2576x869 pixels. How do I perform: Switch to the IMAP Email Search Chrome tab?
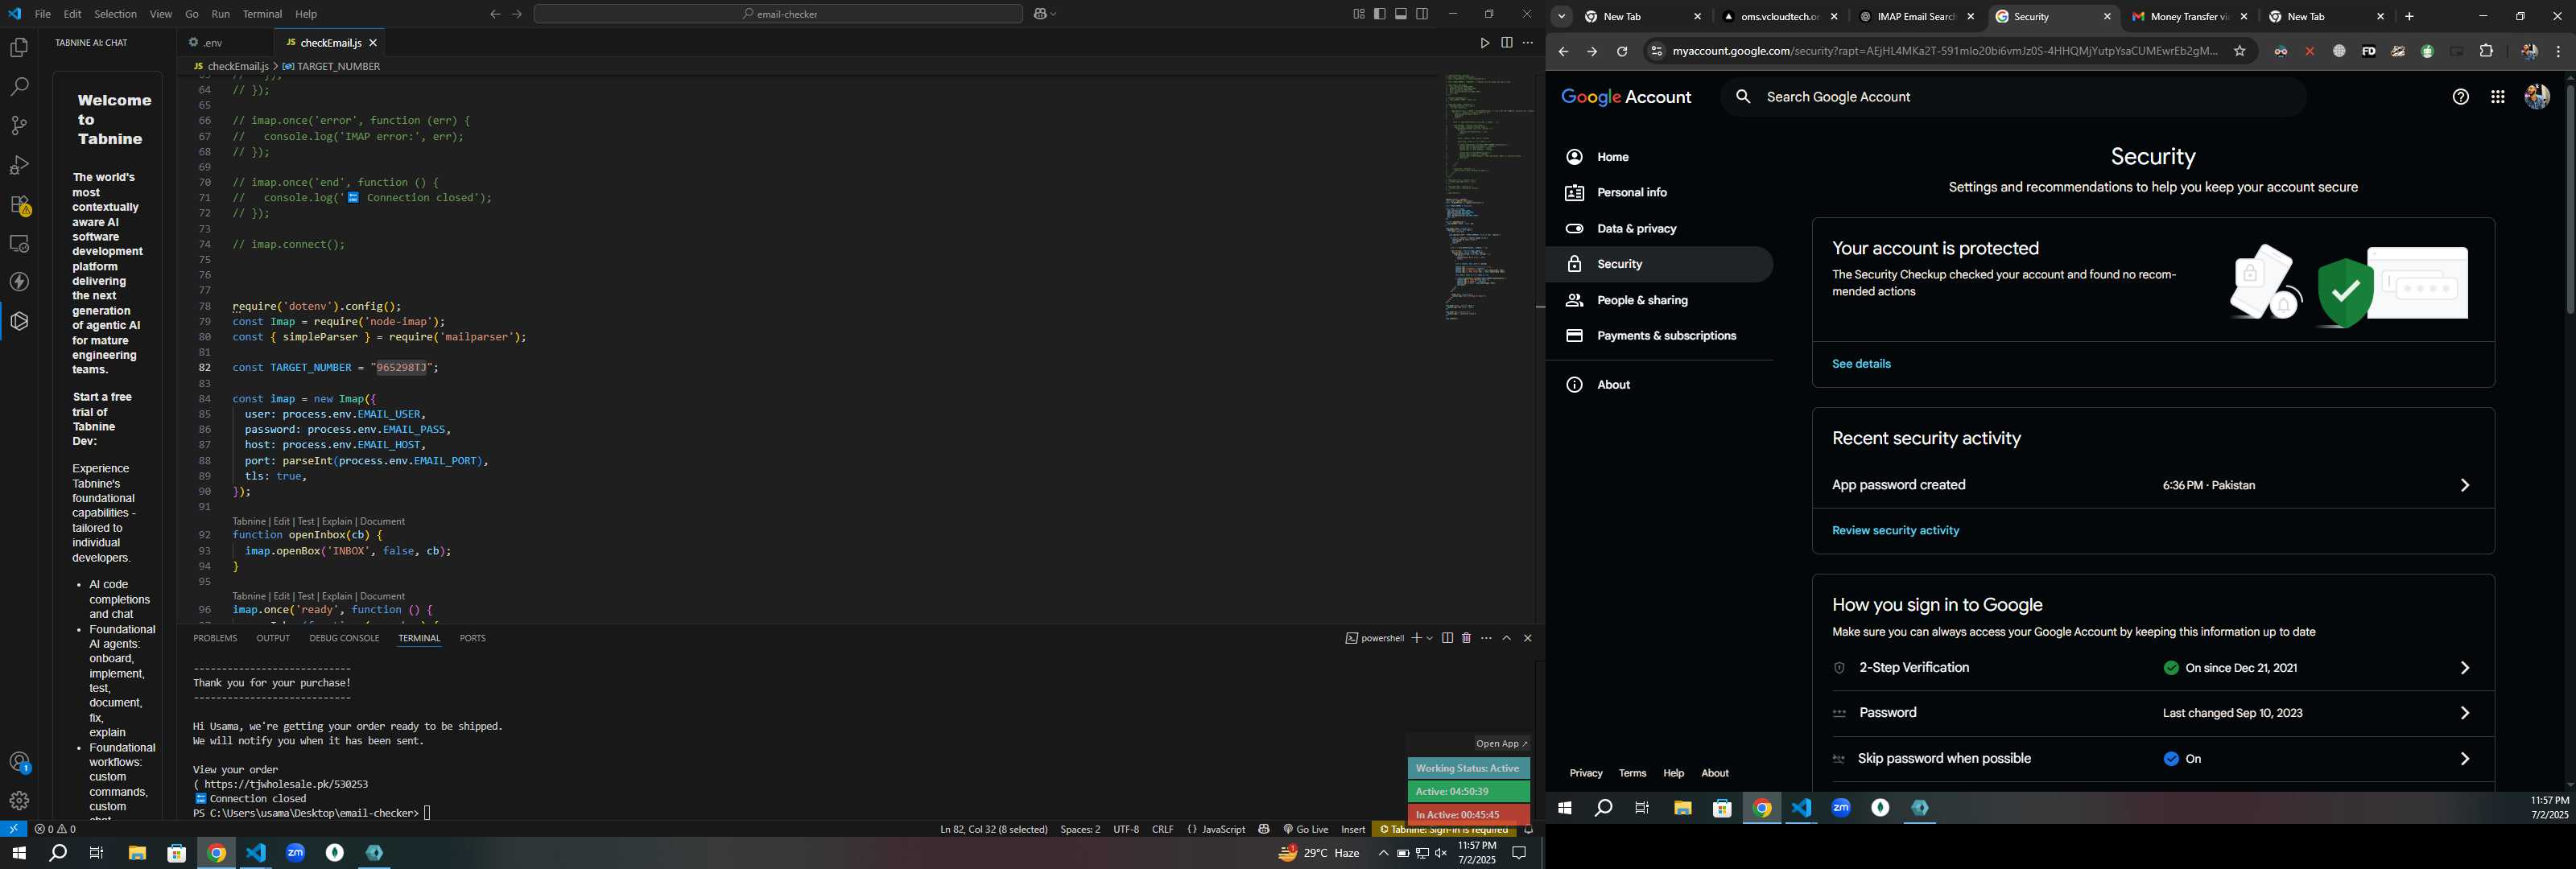tap(1916, 17)
